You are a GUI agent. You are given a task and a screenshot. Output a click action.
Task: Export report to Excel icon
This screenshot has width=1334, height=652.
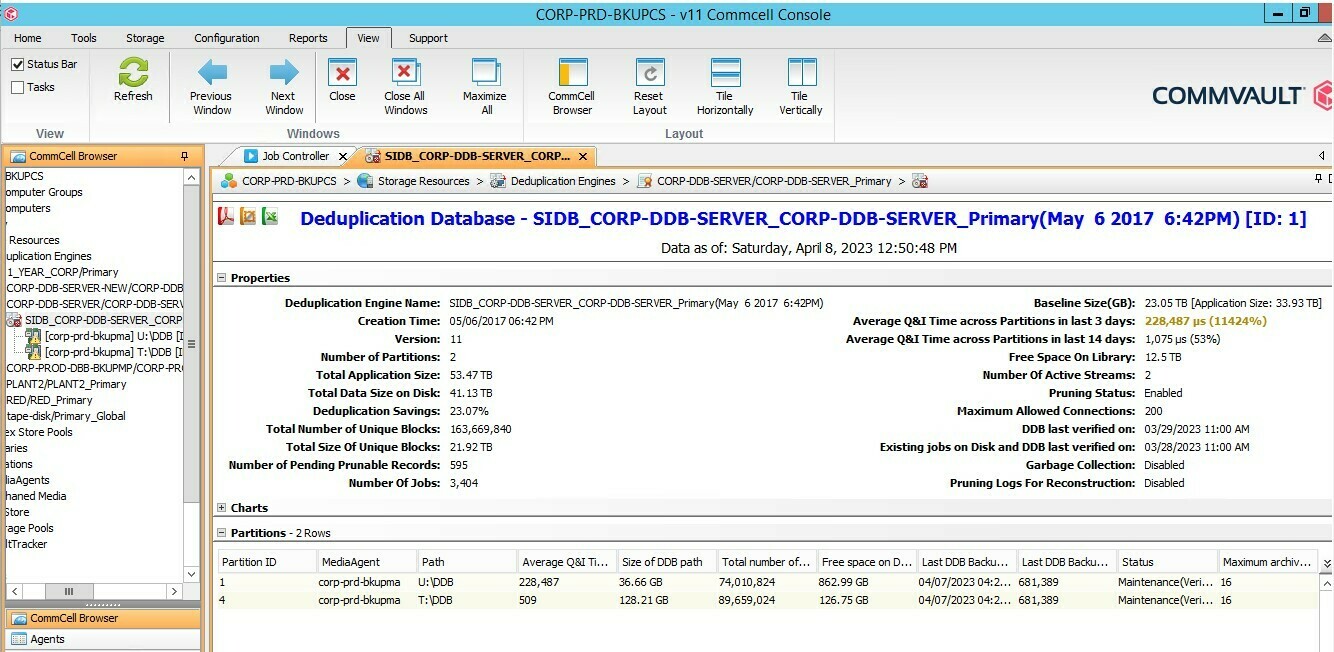270,216
